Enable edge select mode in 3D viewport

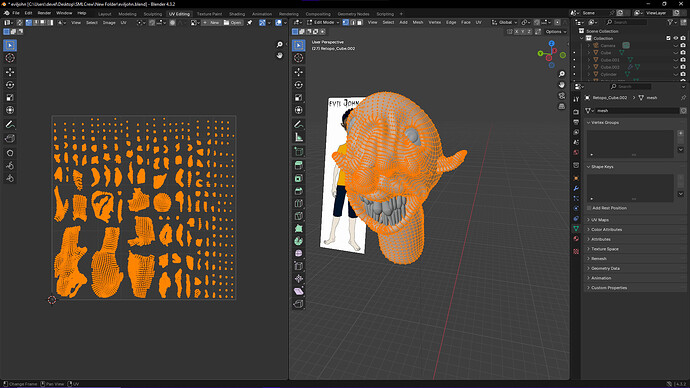click(352, 22)
